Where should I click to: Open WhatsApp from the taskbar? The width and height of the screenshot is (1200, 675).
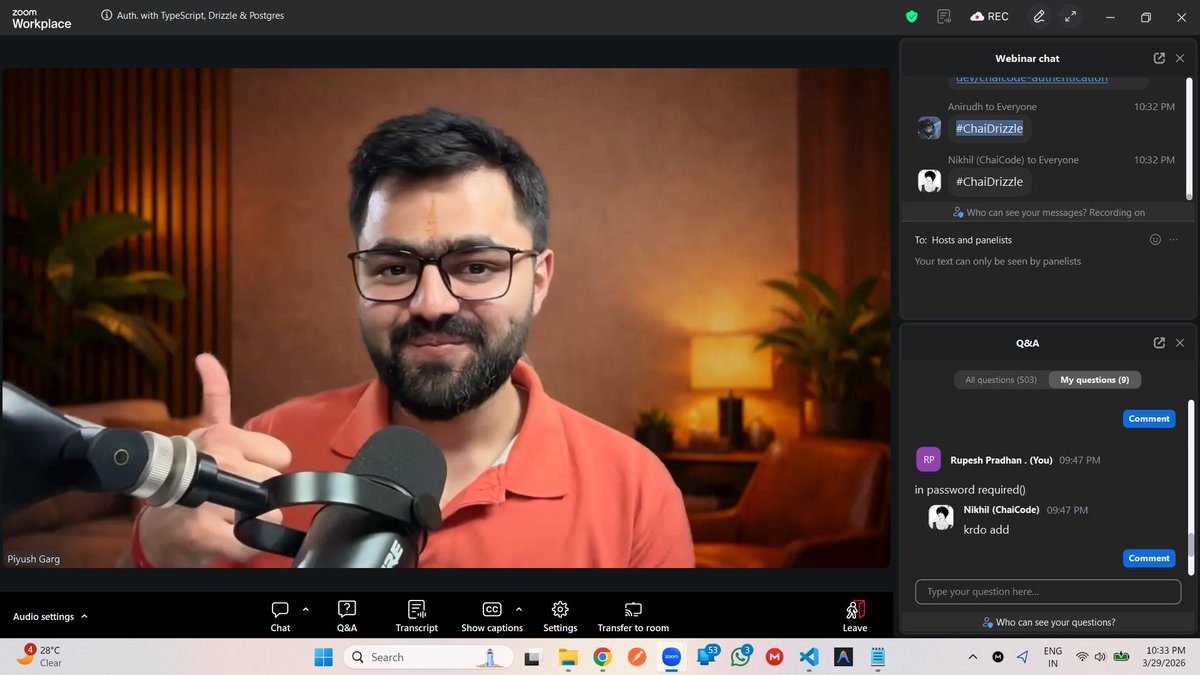(740, 657)
